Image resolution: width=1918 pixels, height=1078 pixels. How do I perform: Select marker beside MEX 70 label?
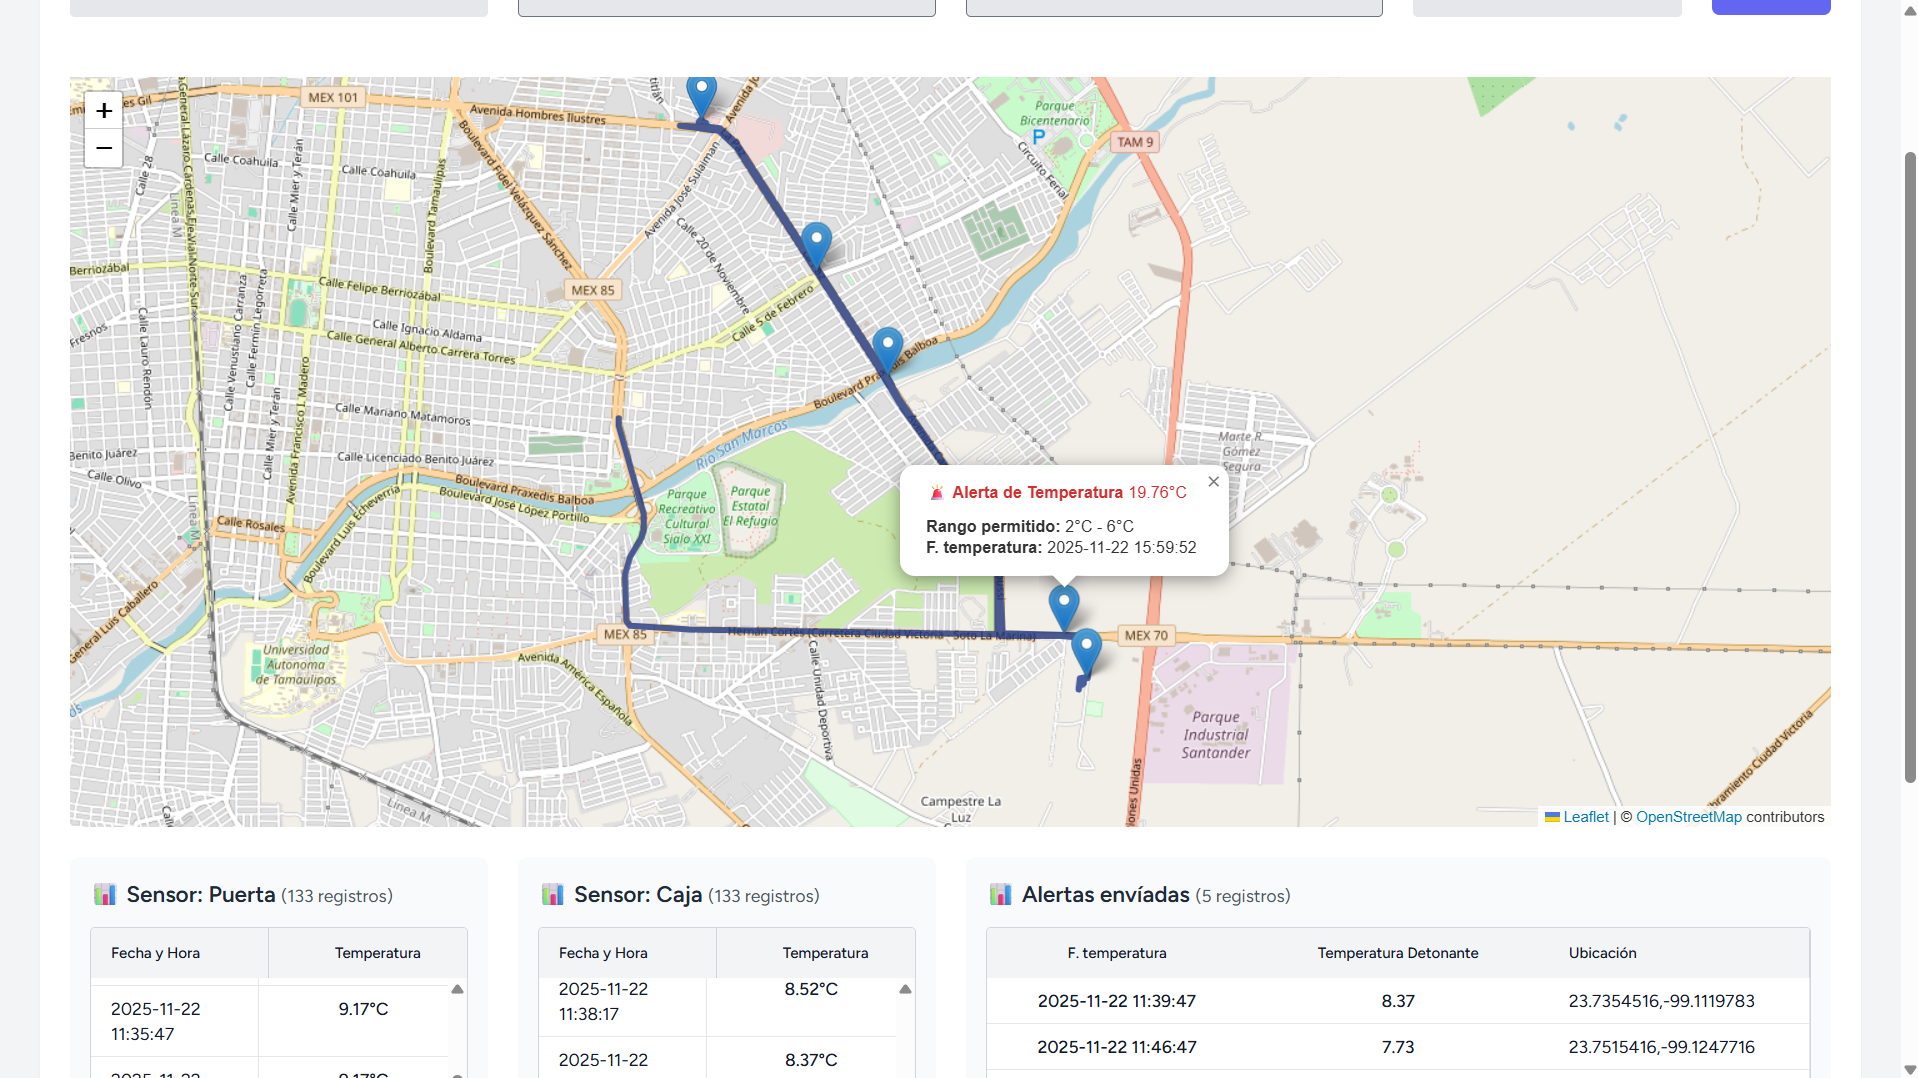point(1086,650)
